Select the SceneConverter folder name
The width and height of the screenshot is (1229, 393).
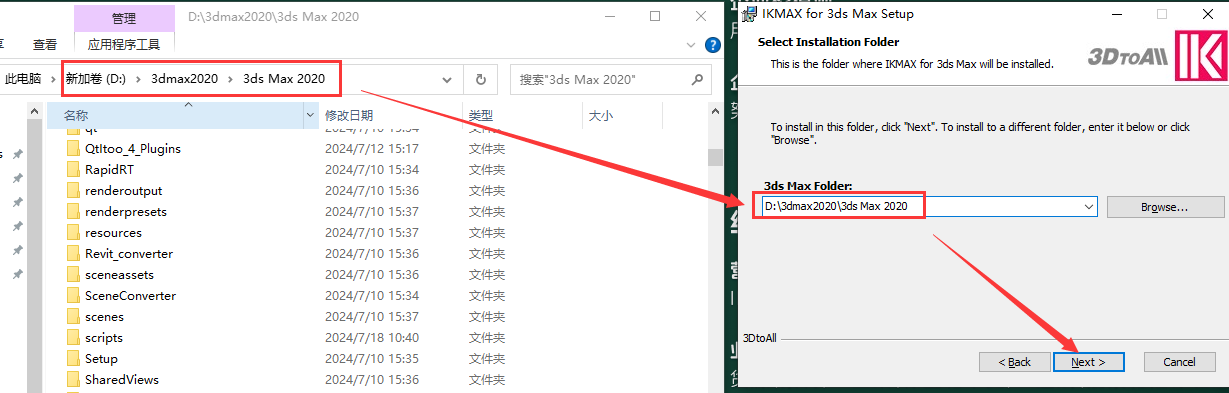[130, 295]
